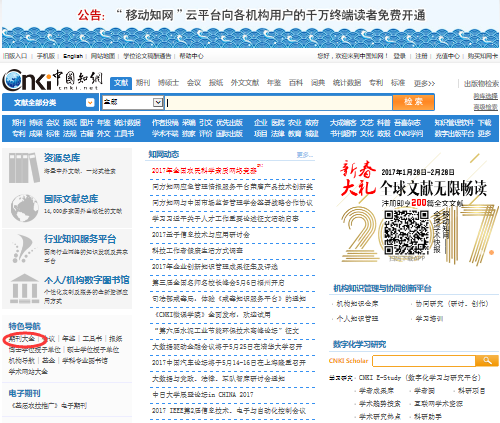Open 个人知识管理 link

pos(357,319)
